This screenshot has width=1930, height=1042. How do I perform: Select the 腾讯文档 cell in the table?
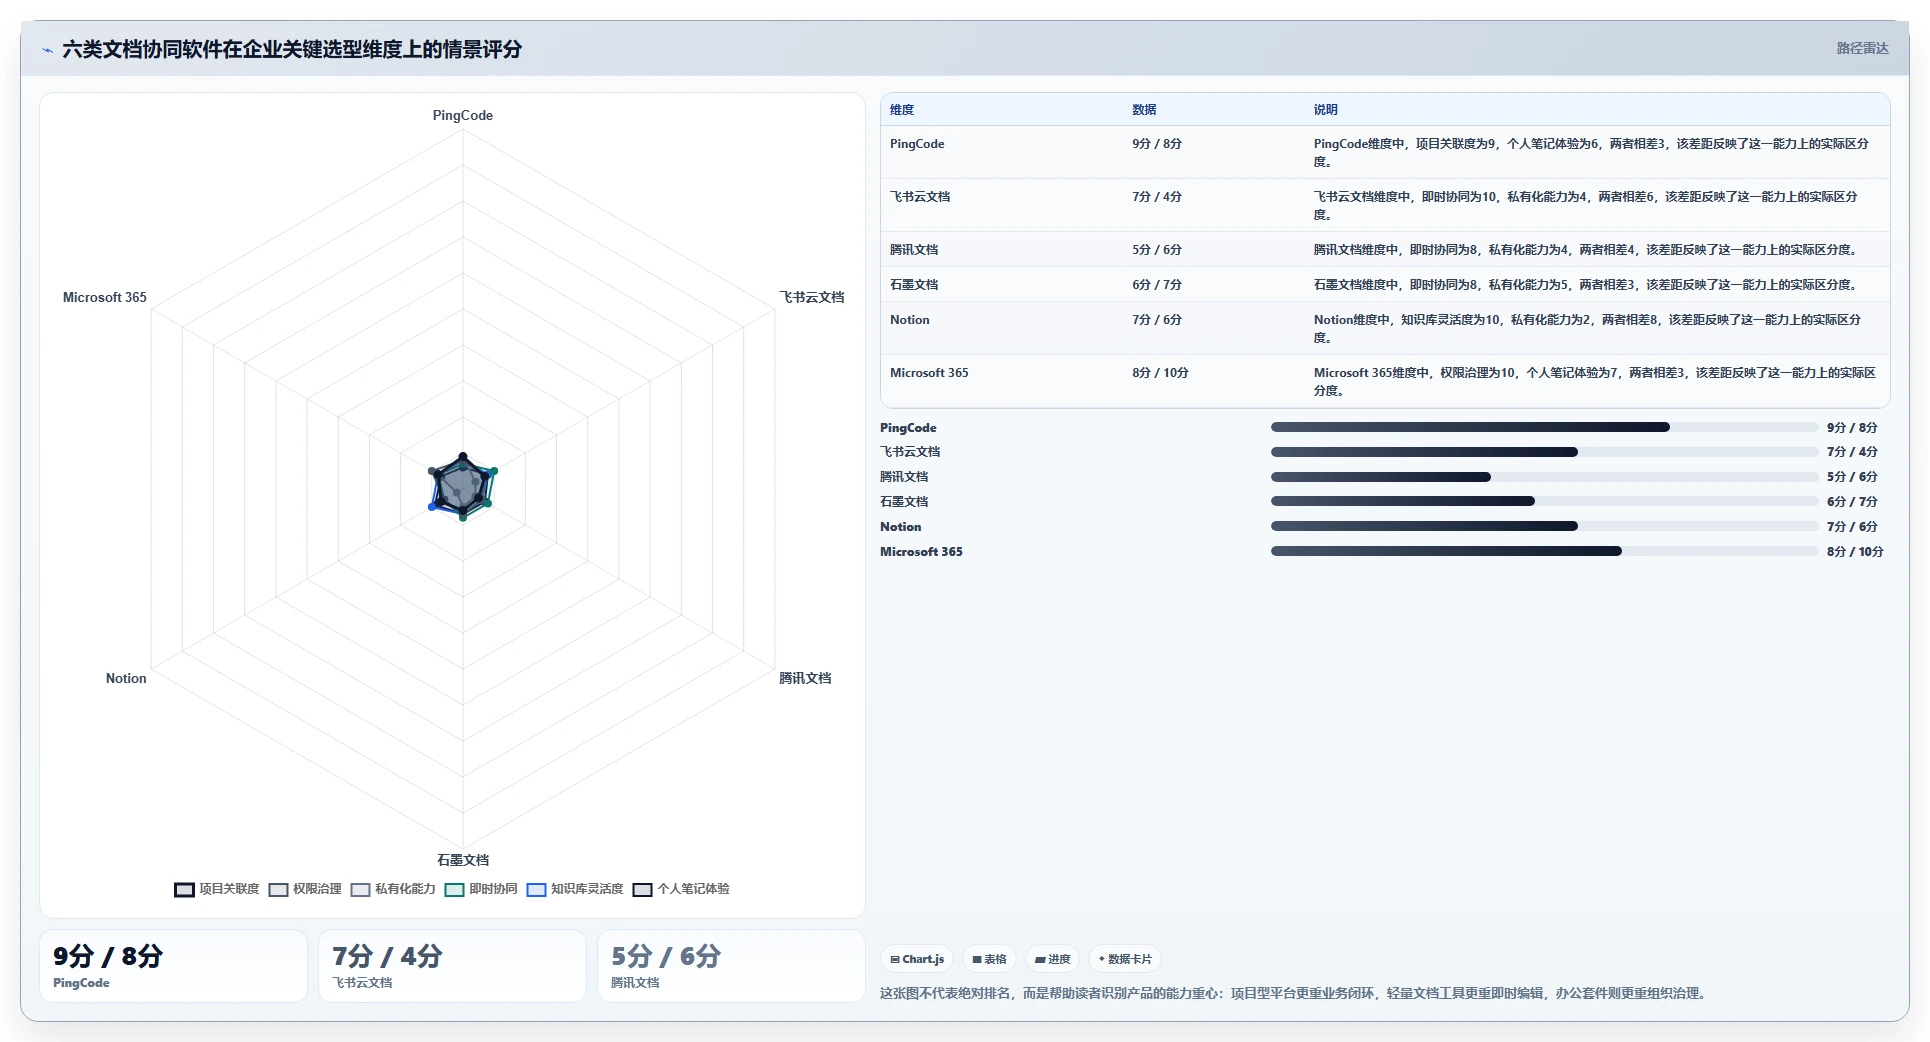(x=914, y=250)
